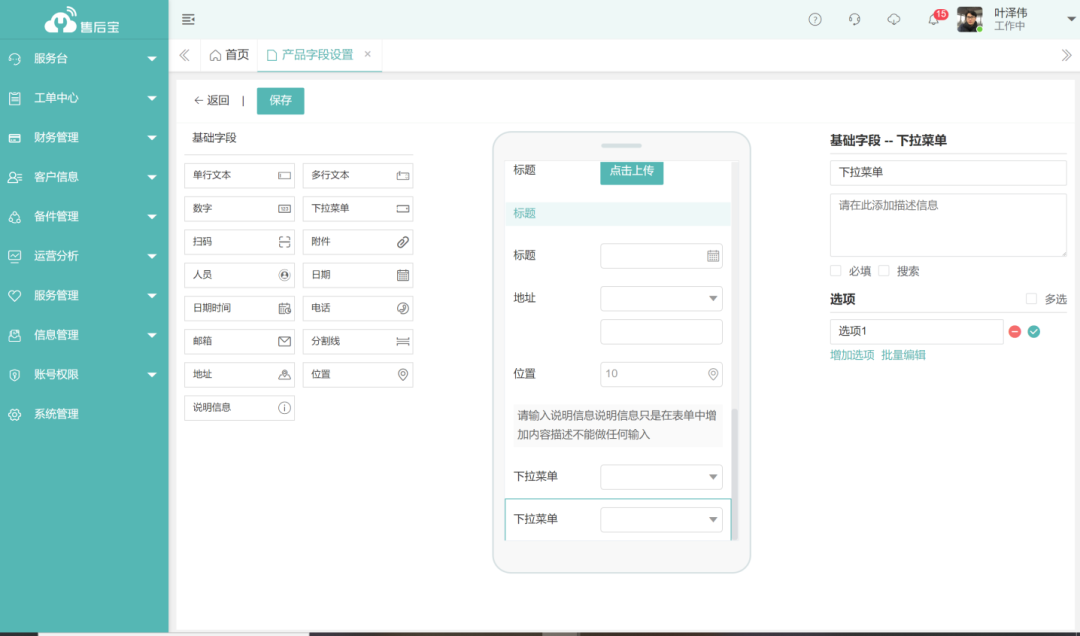Close the 产品字段设置 tab
The width and height of the screenshot is (1080, 636).
[x=367, y=55]
